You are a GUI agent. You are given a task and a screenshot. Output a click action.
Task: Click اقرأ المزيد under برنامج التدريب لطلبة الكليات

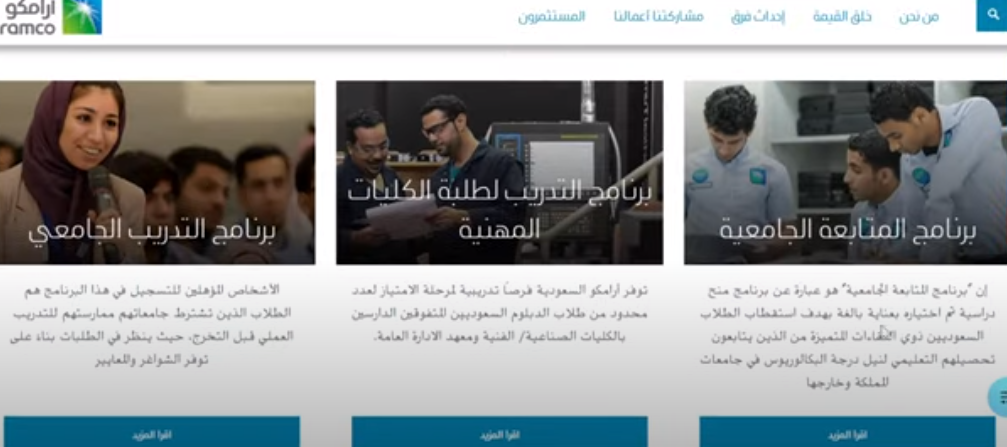[x=500, y=432]
